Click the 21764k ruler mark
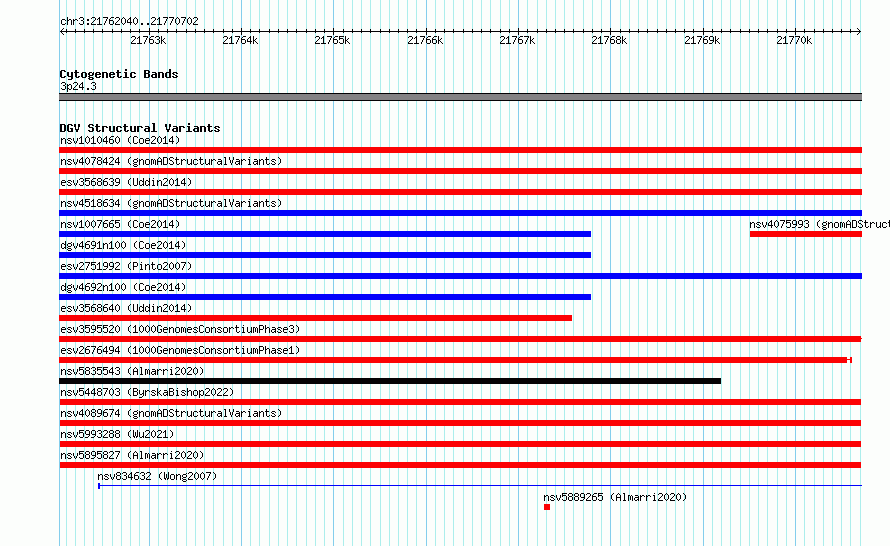Image resolution: width=890 pixels, height=546 pixels. tap(240, 40)
